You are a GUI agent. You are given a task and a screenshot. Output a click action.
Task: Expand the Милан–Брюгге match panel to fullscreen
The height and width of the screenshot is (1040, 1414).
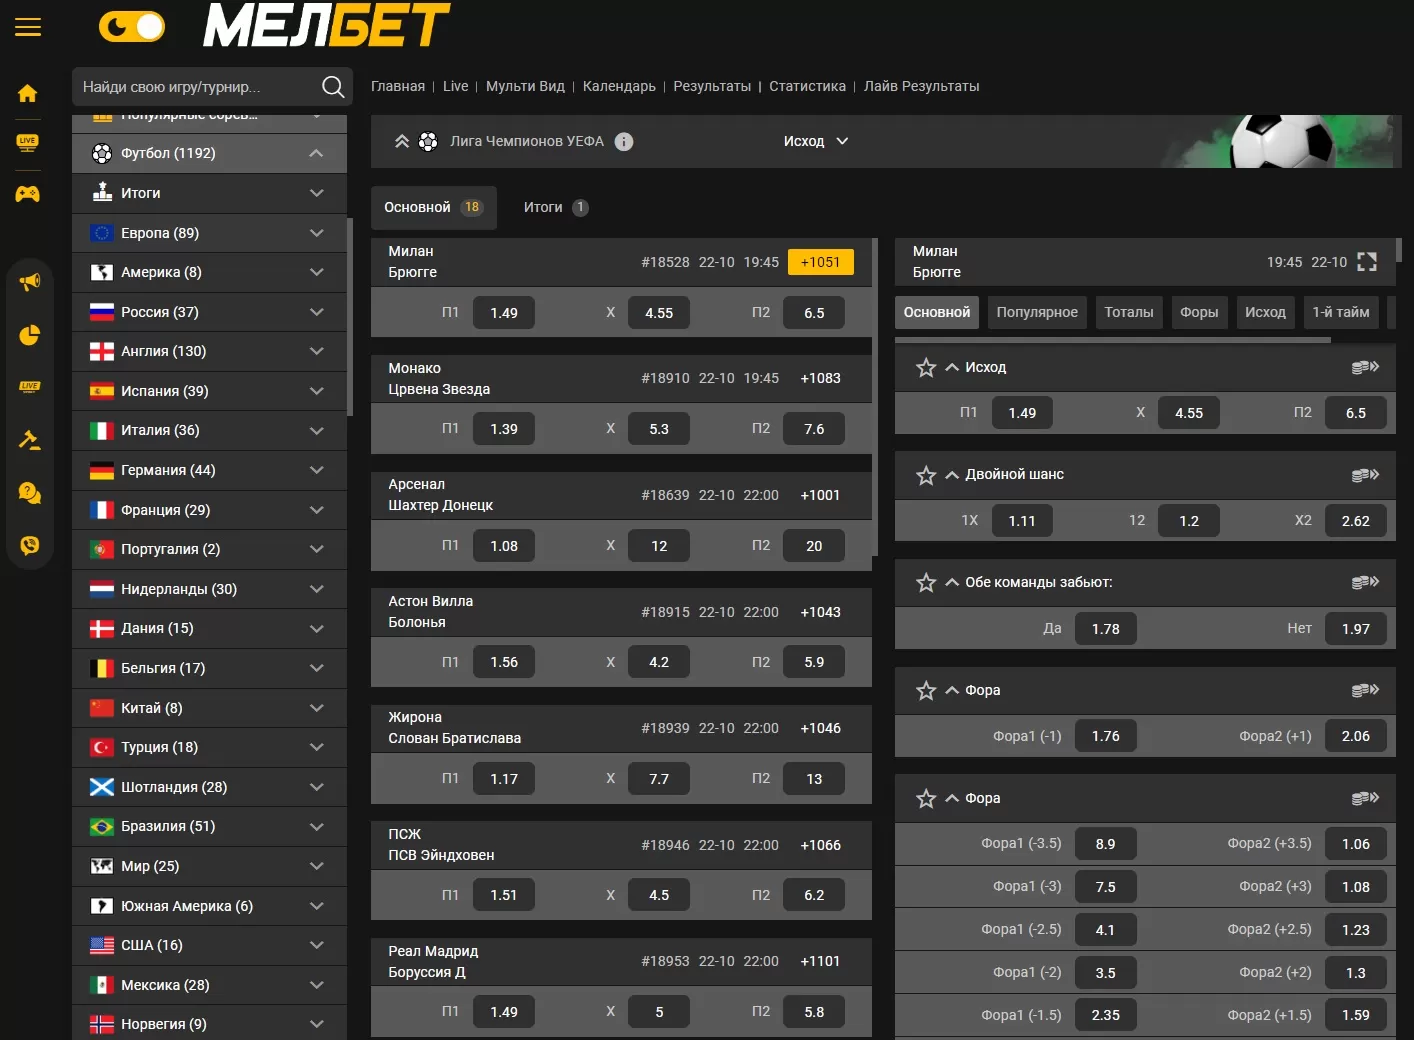pyautogui.click(x=1367, y=262)
